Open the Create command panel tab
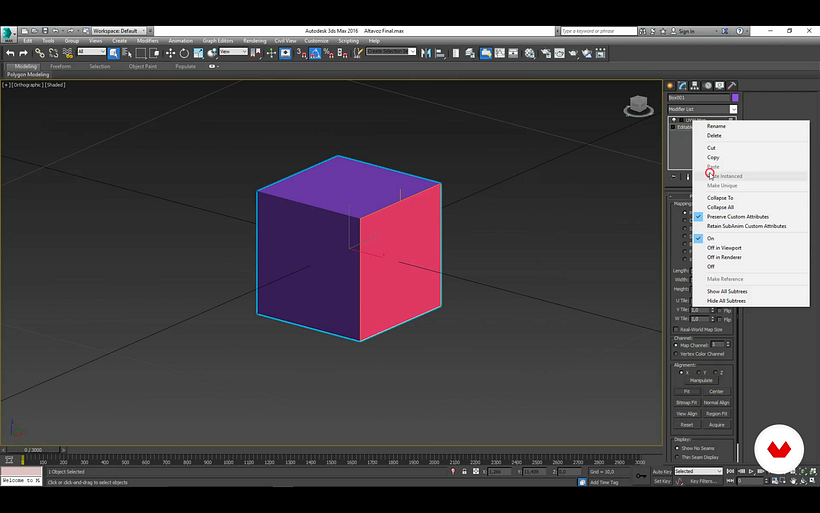Viewport: 820px width, 513px height. click(x=670, y=86)
